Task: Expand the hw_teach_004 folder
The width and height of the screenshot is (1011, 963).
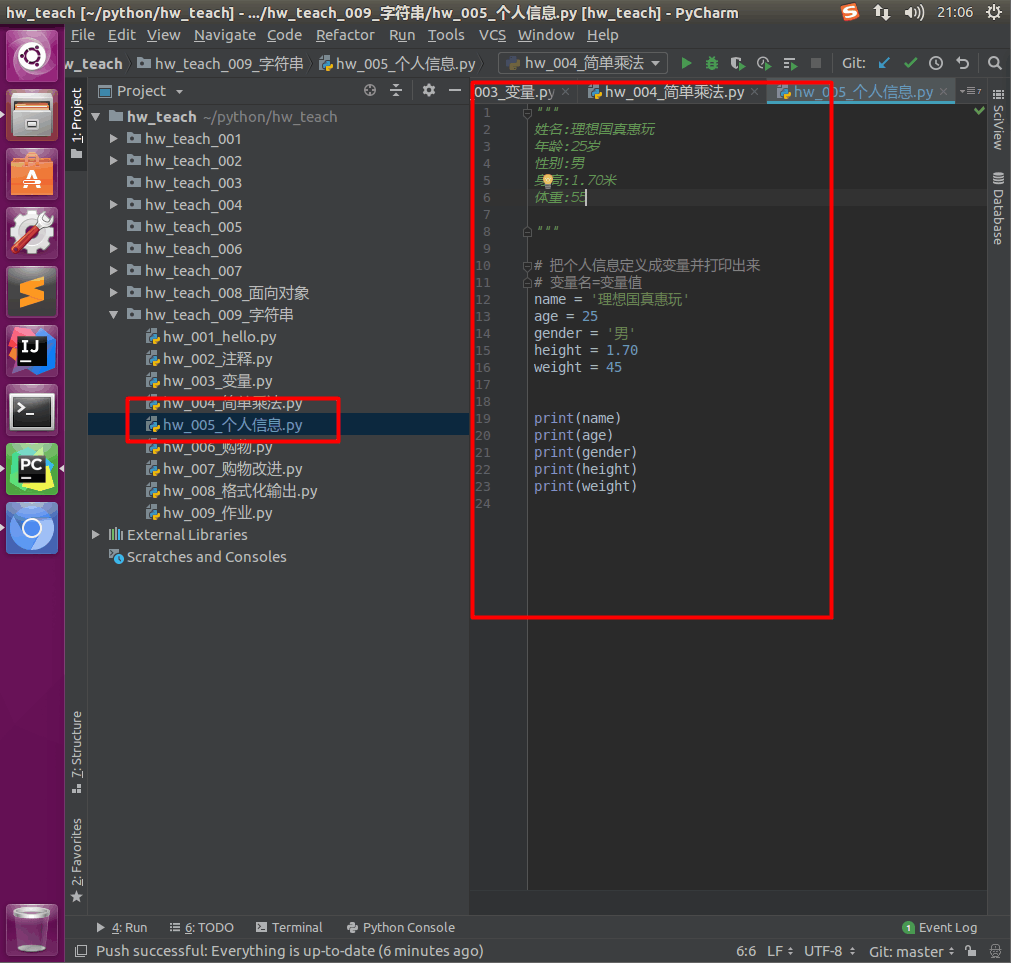Action: tap(113, 204)
